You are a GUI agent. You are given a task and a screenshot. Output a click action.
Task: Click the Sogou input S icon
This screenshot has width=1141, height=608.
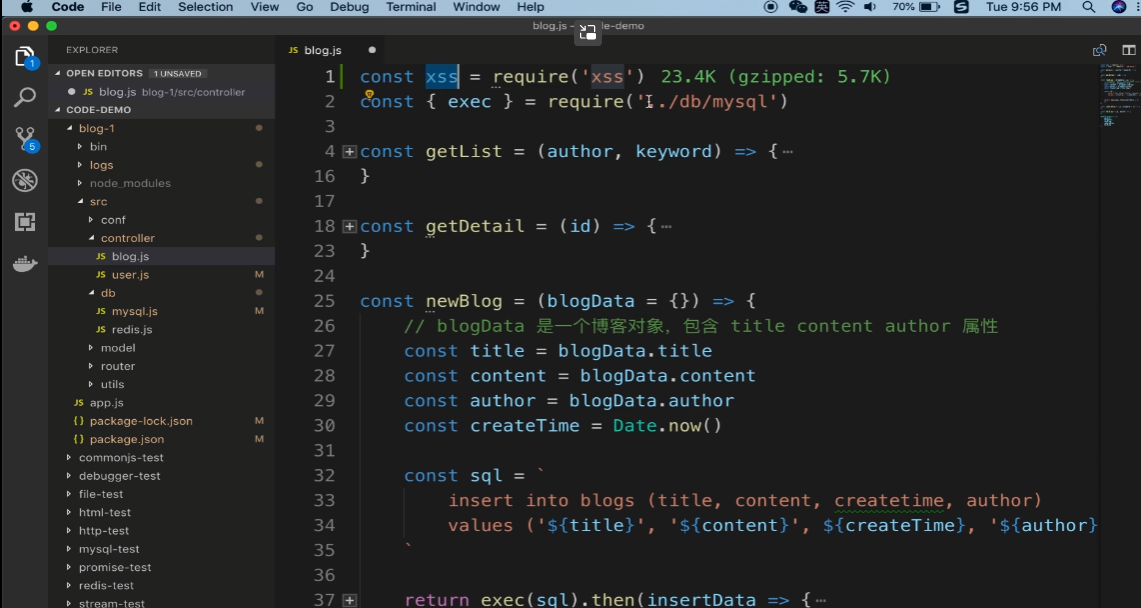pyautogui.click(x=961, y=7)
